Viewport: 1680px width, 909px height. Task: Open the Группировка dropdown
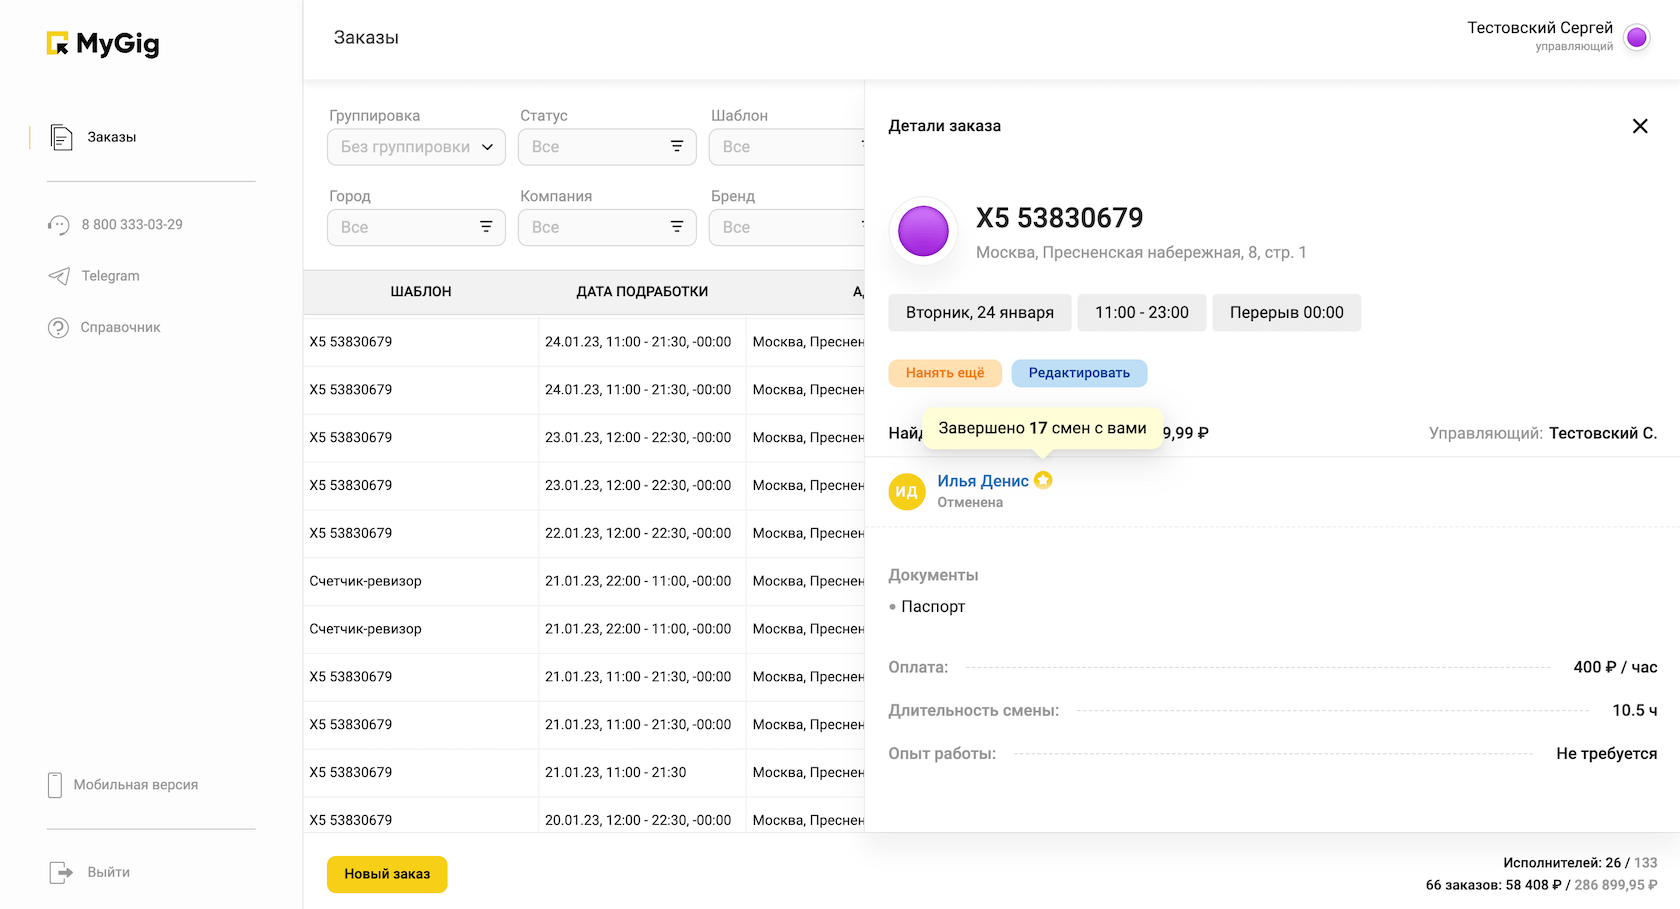tap(416, 147)
